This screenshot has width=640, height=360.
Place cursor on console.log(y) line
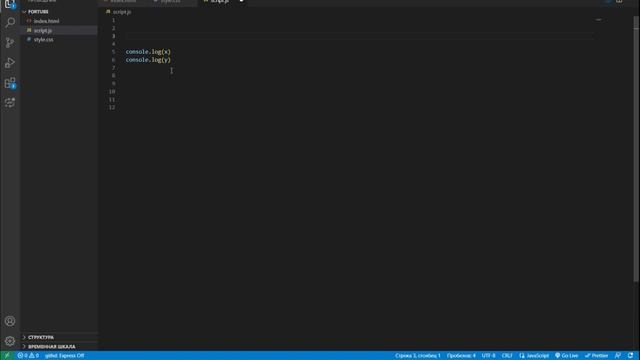148,60
